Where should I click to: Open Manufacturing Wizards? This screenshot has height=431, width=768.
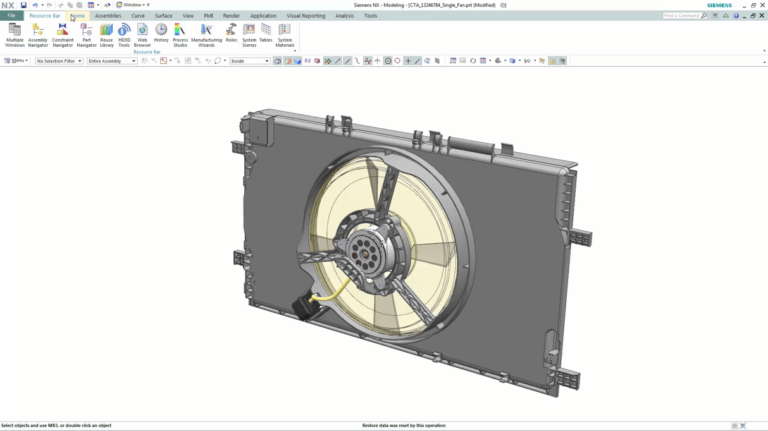pos(206,35)
